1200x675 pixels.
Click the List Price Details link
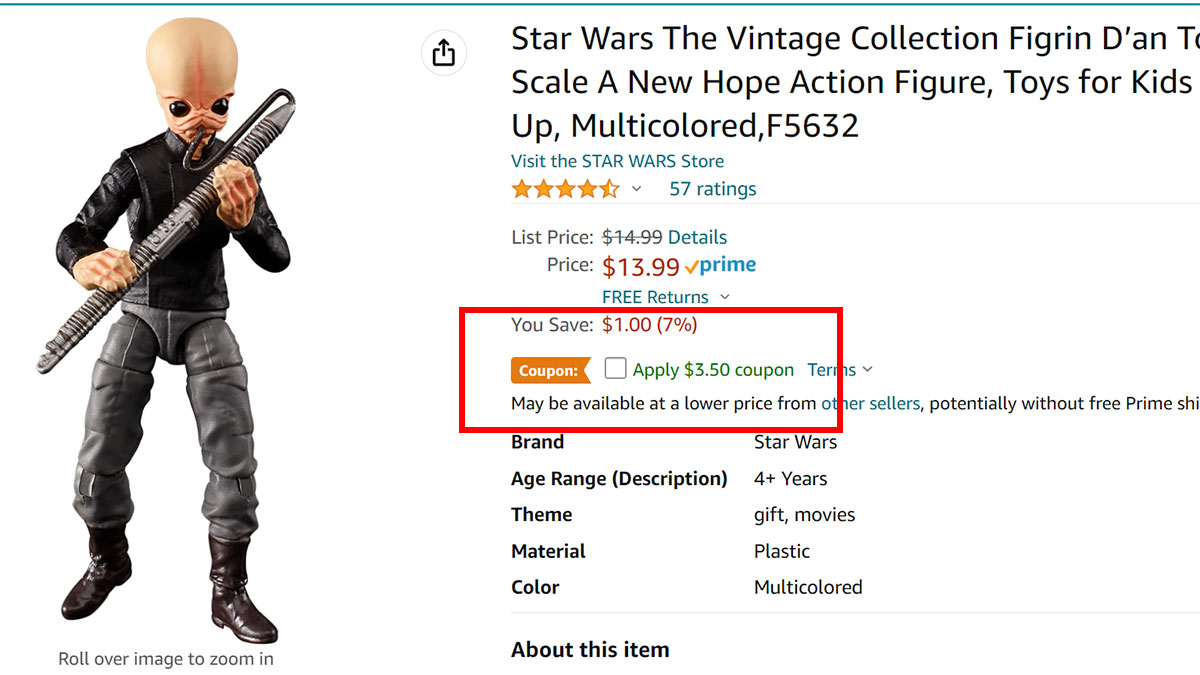pos(697,237)
